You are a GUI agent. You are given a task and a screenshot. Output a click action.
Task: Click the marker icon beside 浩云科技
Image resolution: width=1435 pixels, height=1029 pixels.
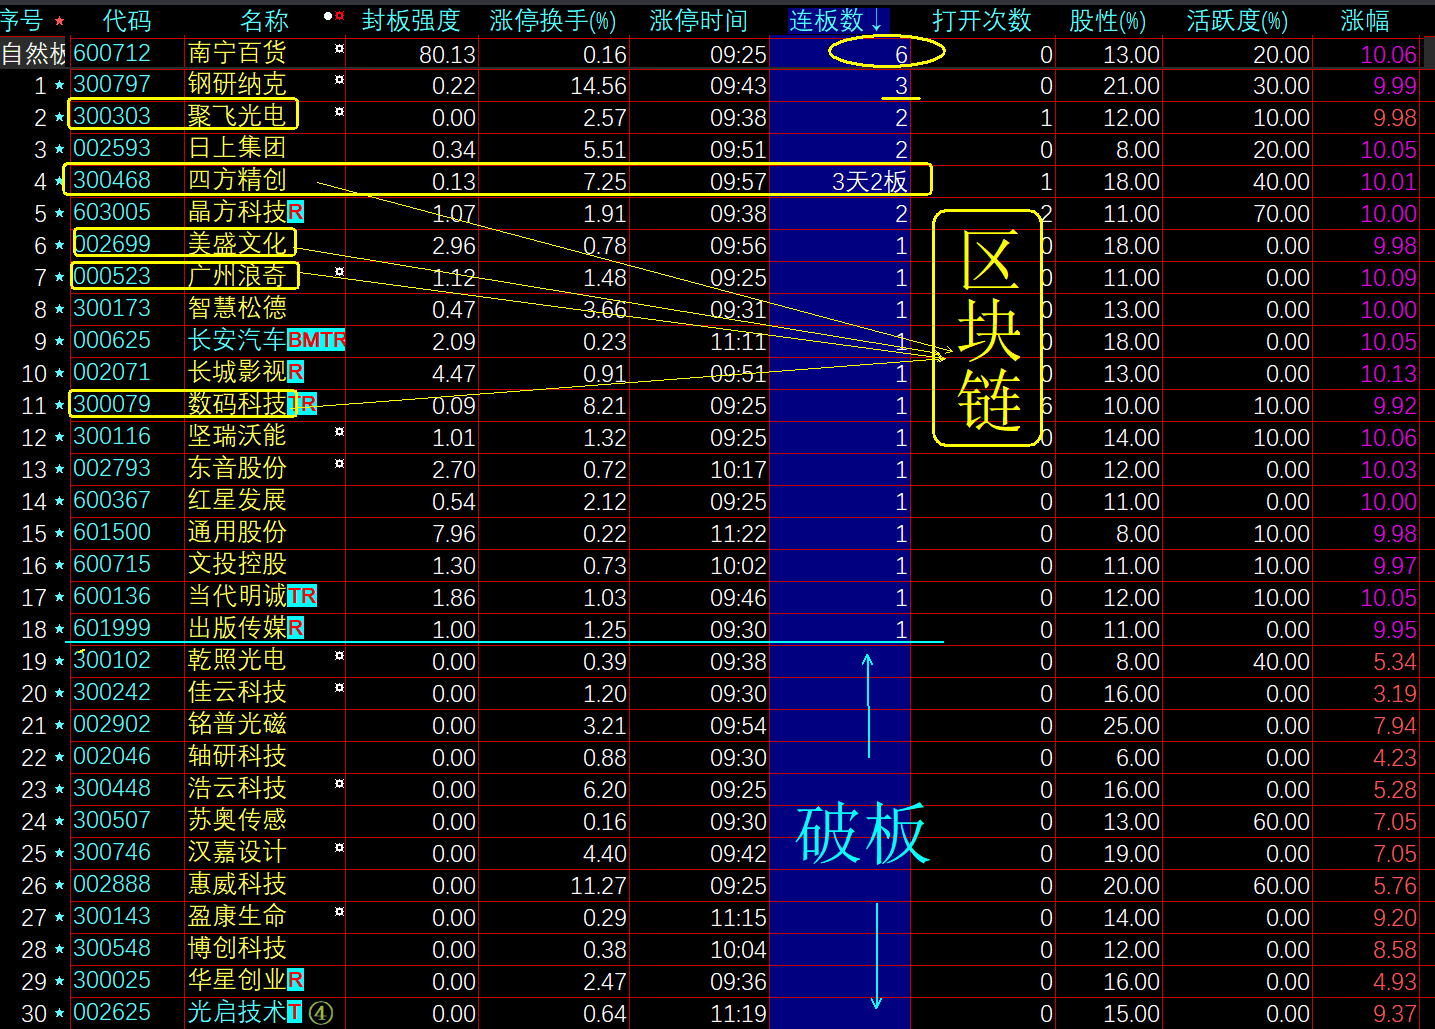(x=339, y=784)
